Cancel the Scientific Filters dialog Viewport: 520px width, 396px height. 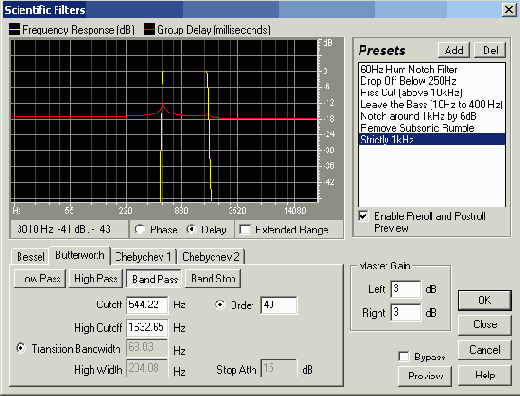point(485,350)
